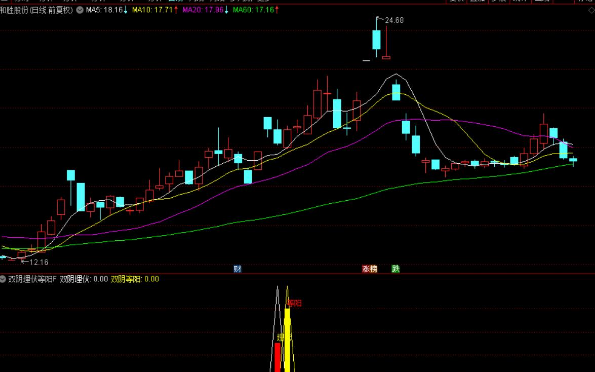Select the MA5: 18.16 label
595x372 pixels.
(x=104, y=10)
